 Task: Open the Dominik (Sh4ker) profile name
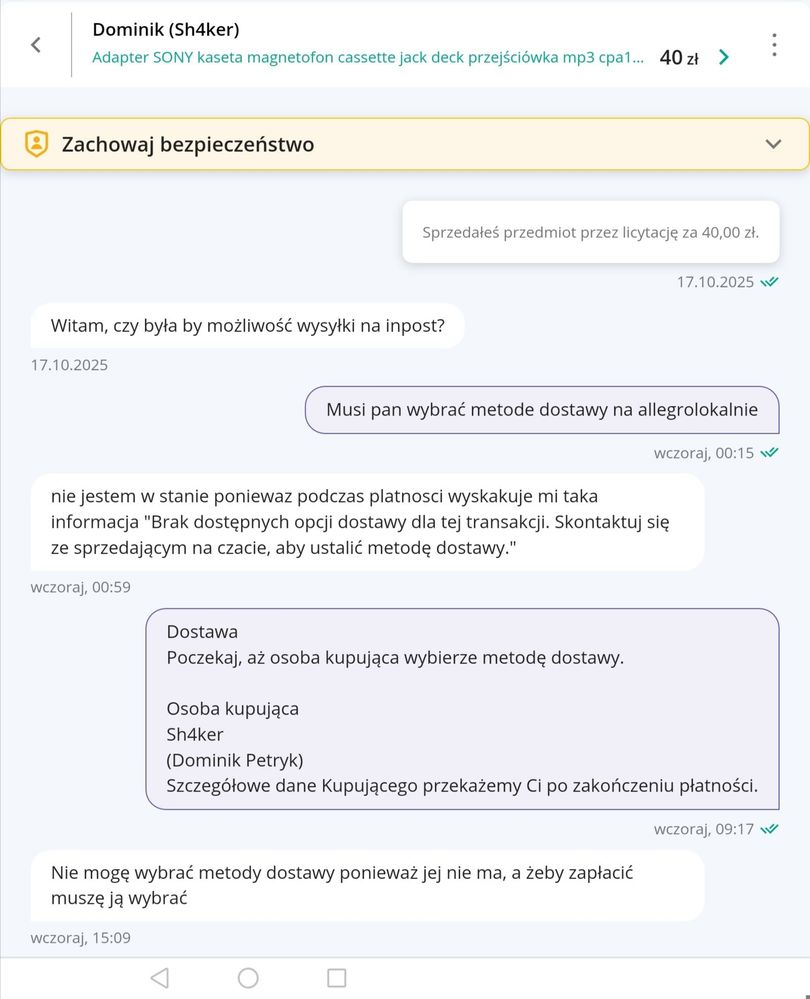(x=166, y=29)
